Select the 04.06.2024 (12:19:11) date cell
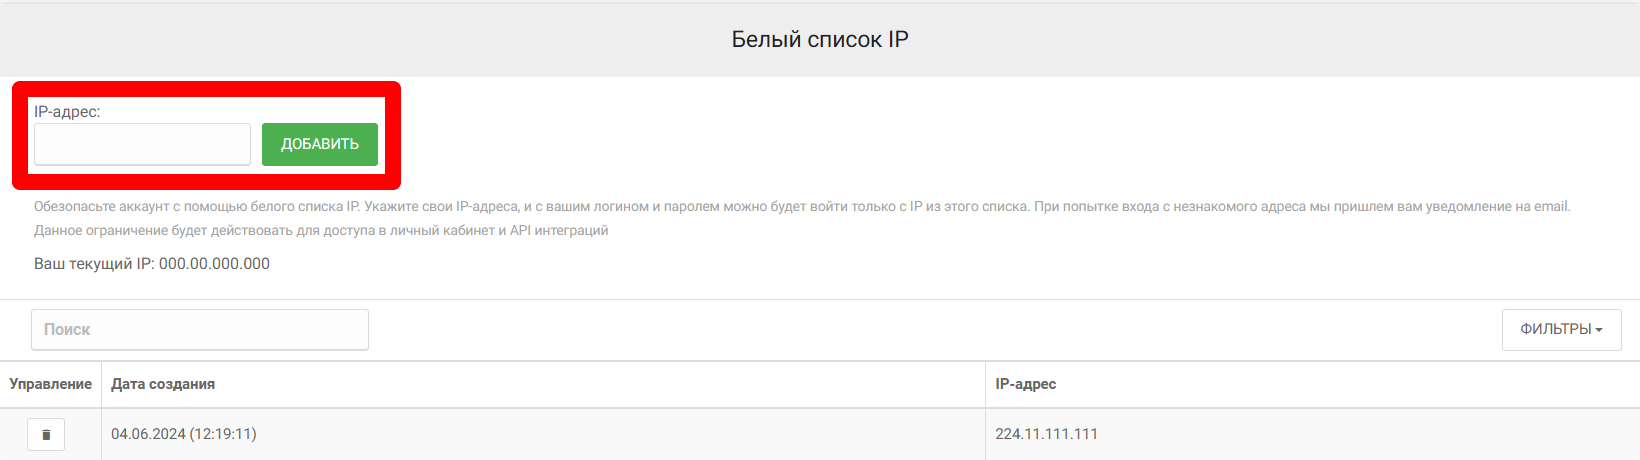Screen dimensions: 1640x460 184,434
